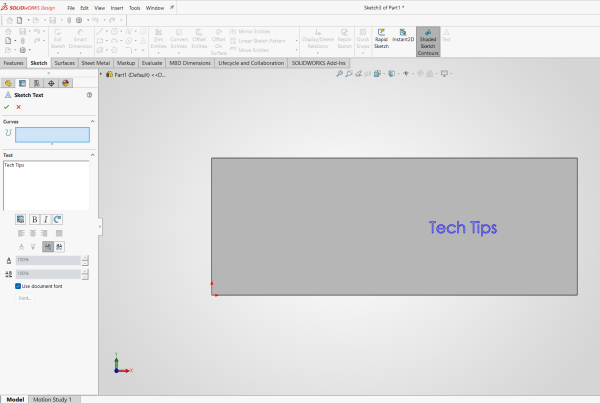The width and height of the screenshot is (600, 403).
Task: Toggle Shaded Sketch Contours
Action: [428, 42]
